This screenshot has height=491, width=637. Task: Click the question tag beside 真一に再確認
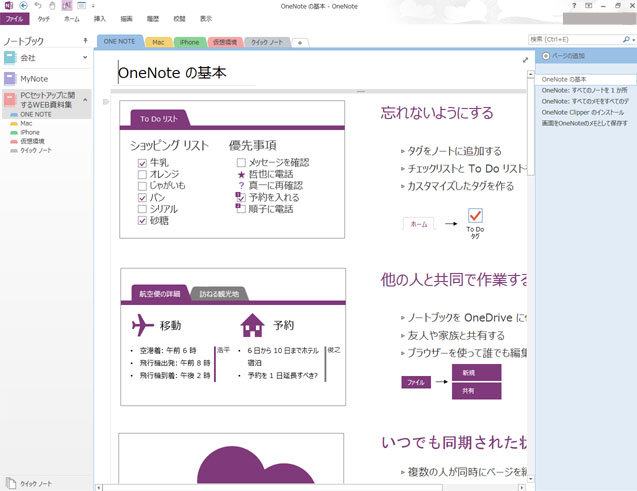[241, 186]
